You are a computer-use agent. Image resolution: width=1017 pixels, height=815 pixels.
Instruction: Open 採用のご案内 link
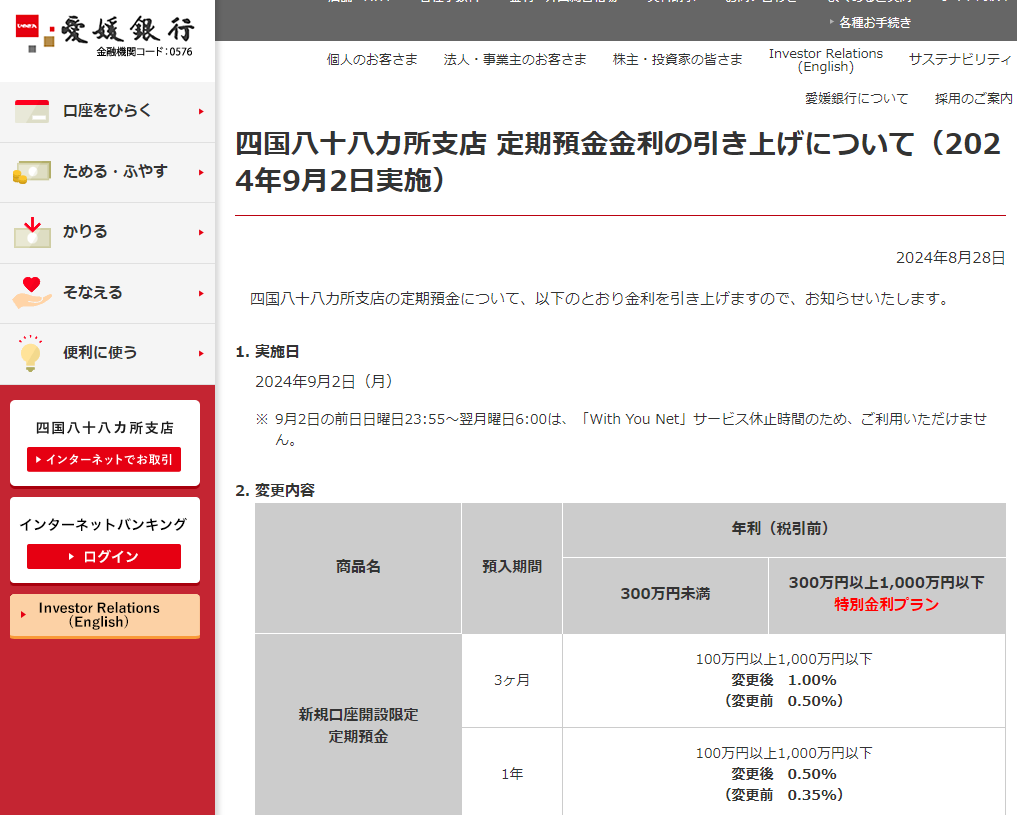click(974, 99)
